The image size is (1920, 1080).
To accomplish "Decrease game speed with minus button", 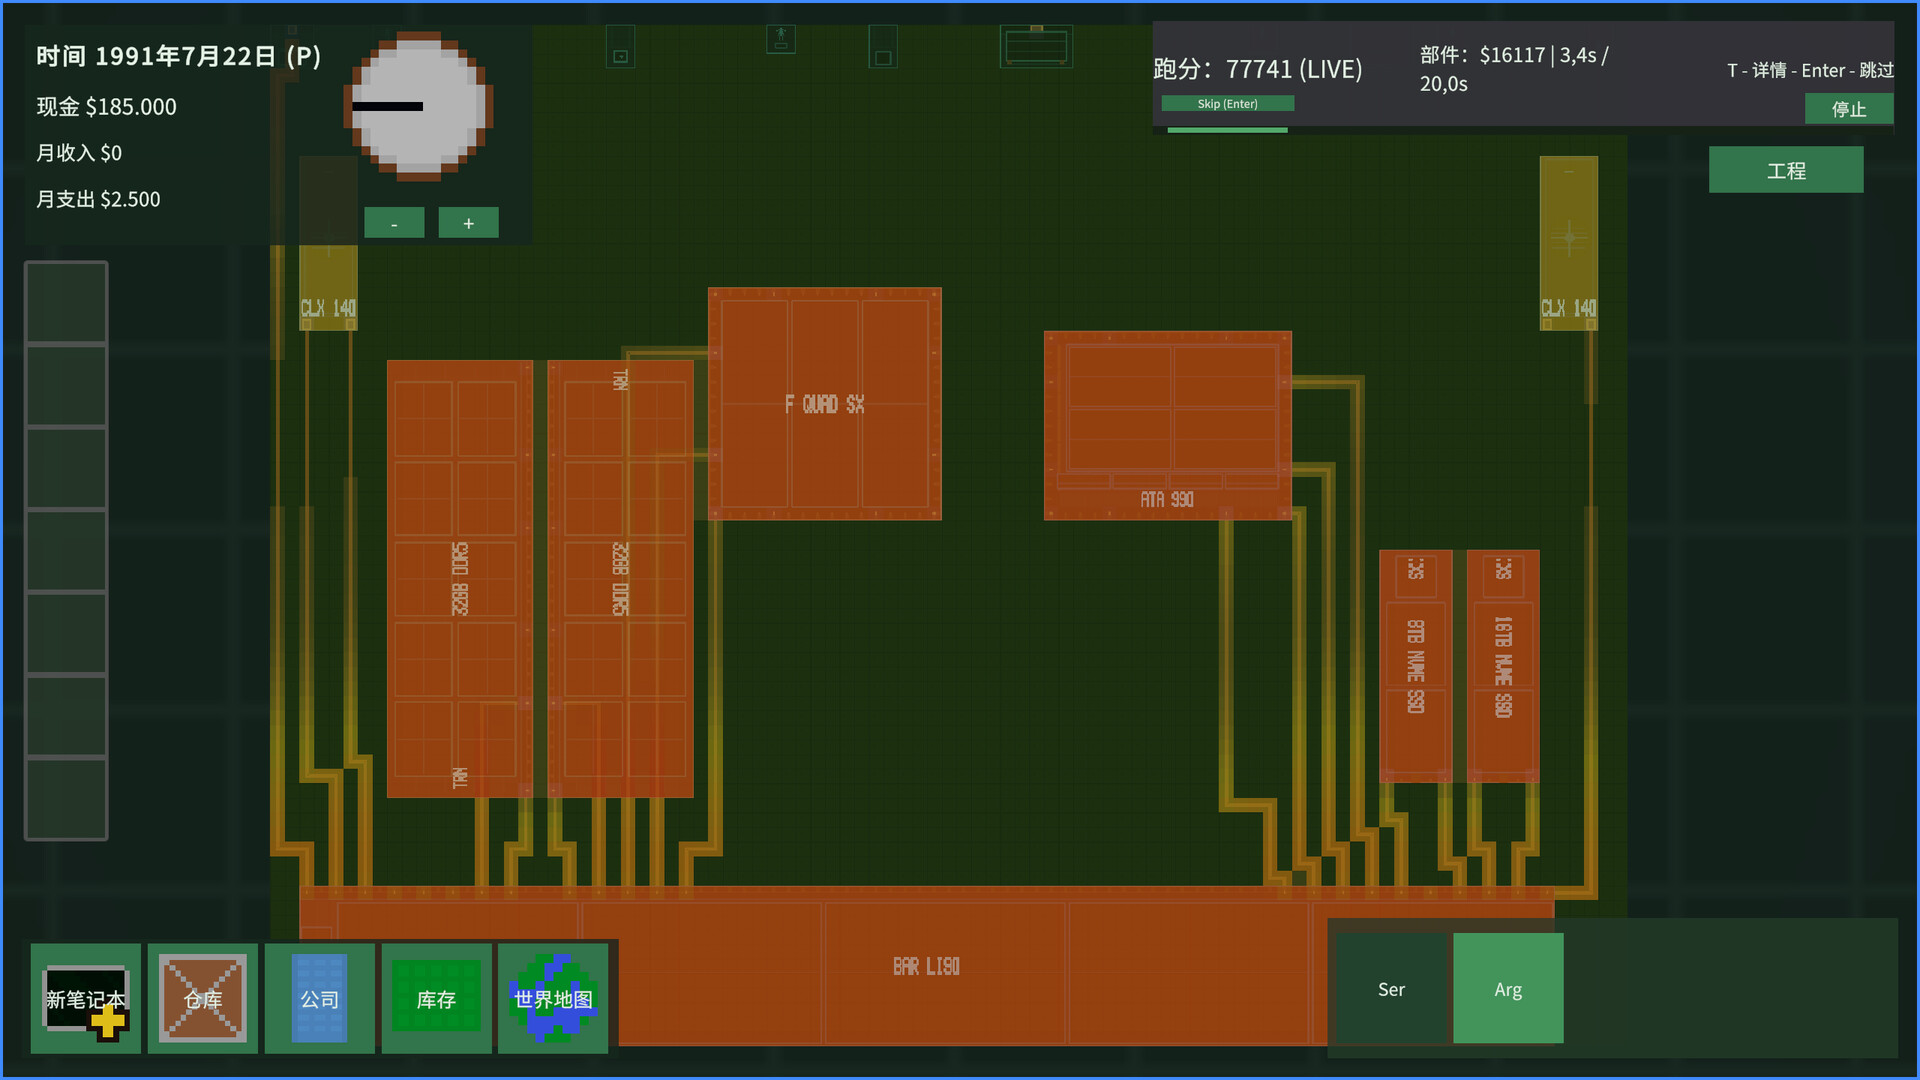I will tap(394, 223).
